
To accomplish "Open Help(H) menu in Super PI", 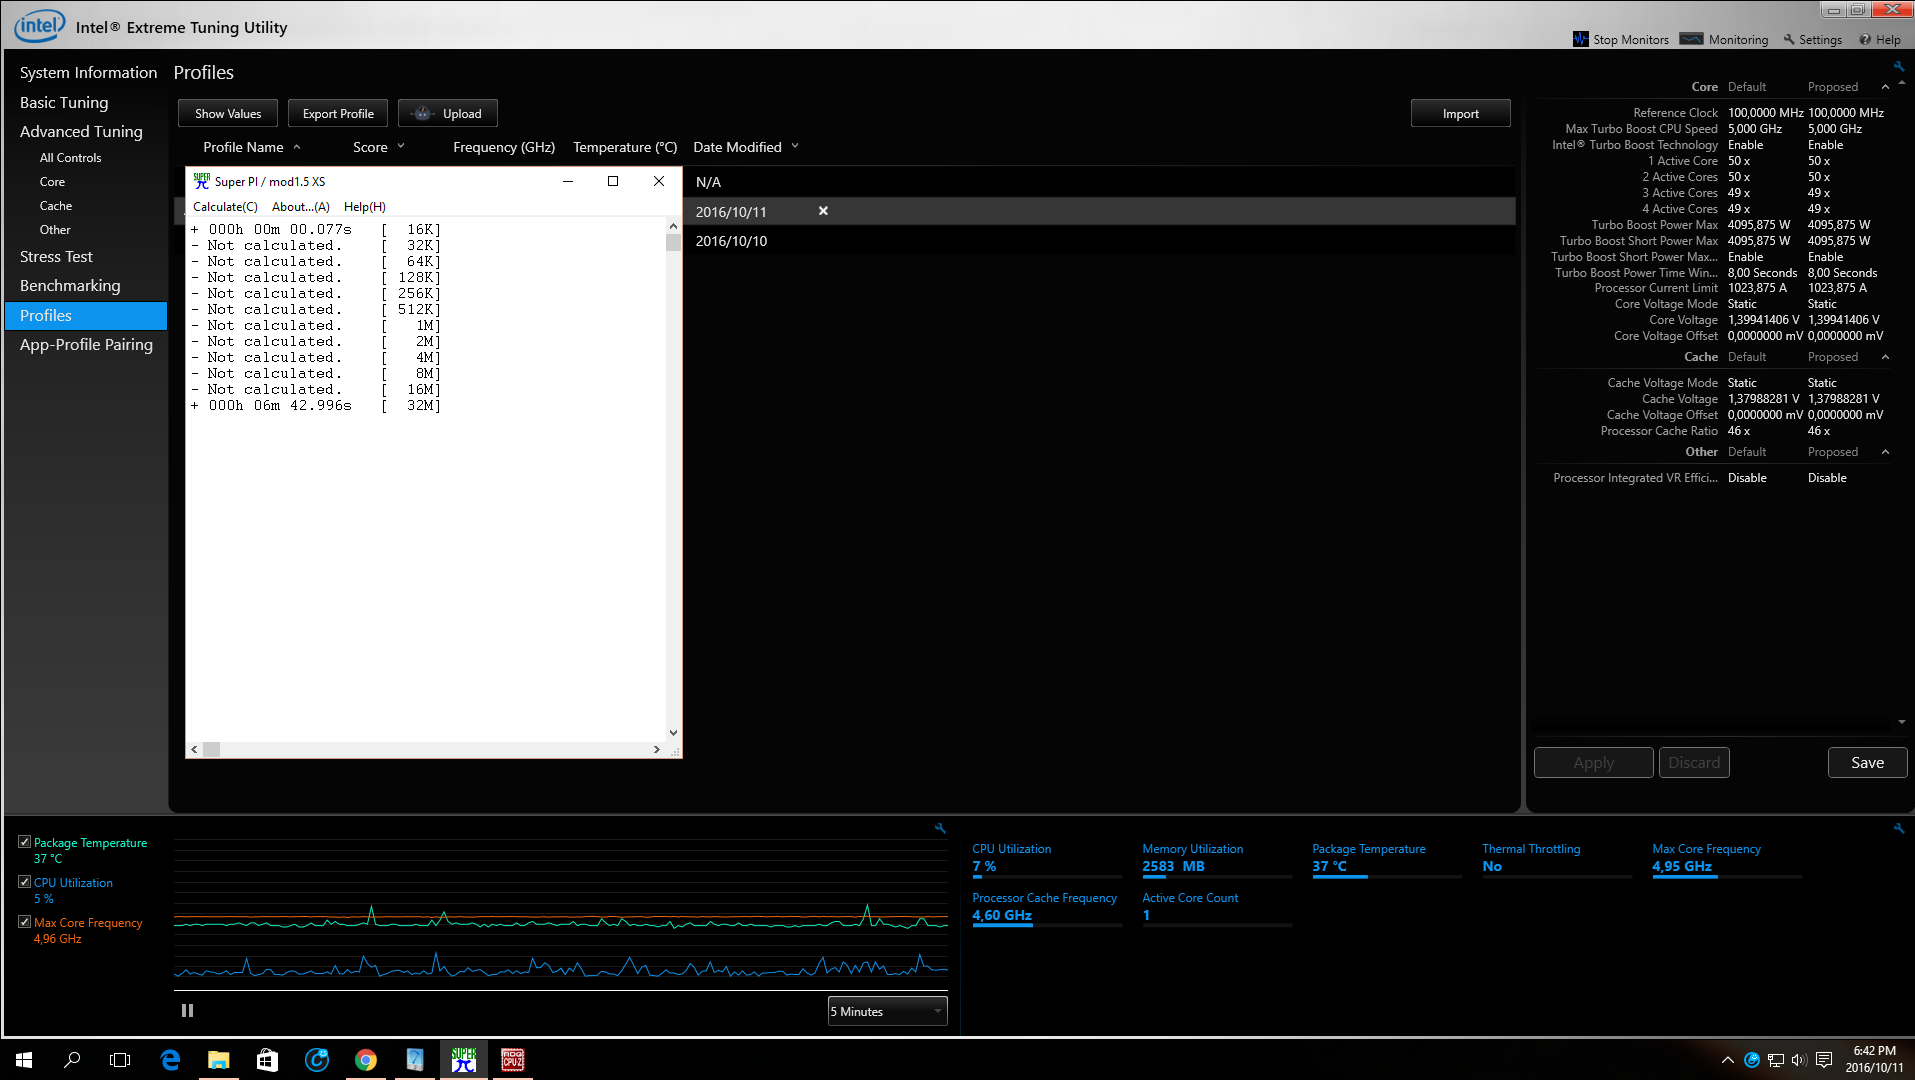I will tap(365, 207).
